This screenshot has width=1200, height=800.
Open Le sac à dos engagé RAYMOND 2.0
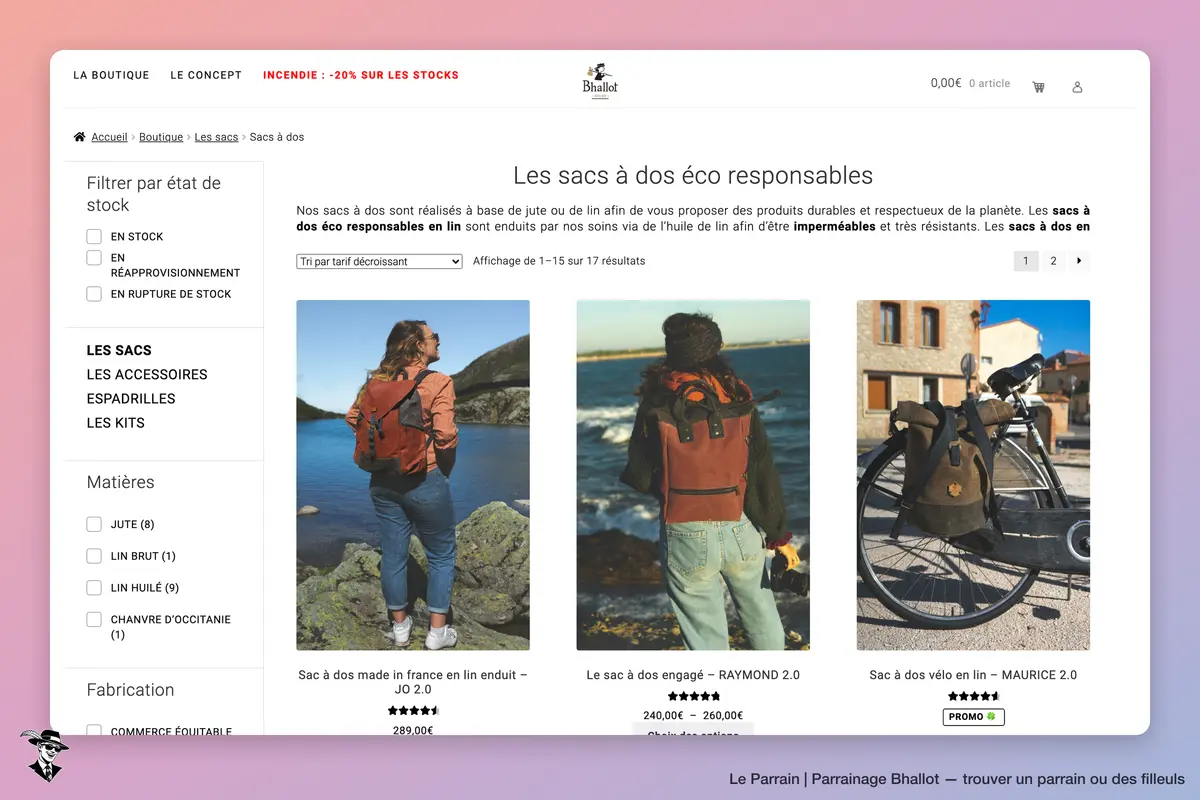[x=693, y=675]
